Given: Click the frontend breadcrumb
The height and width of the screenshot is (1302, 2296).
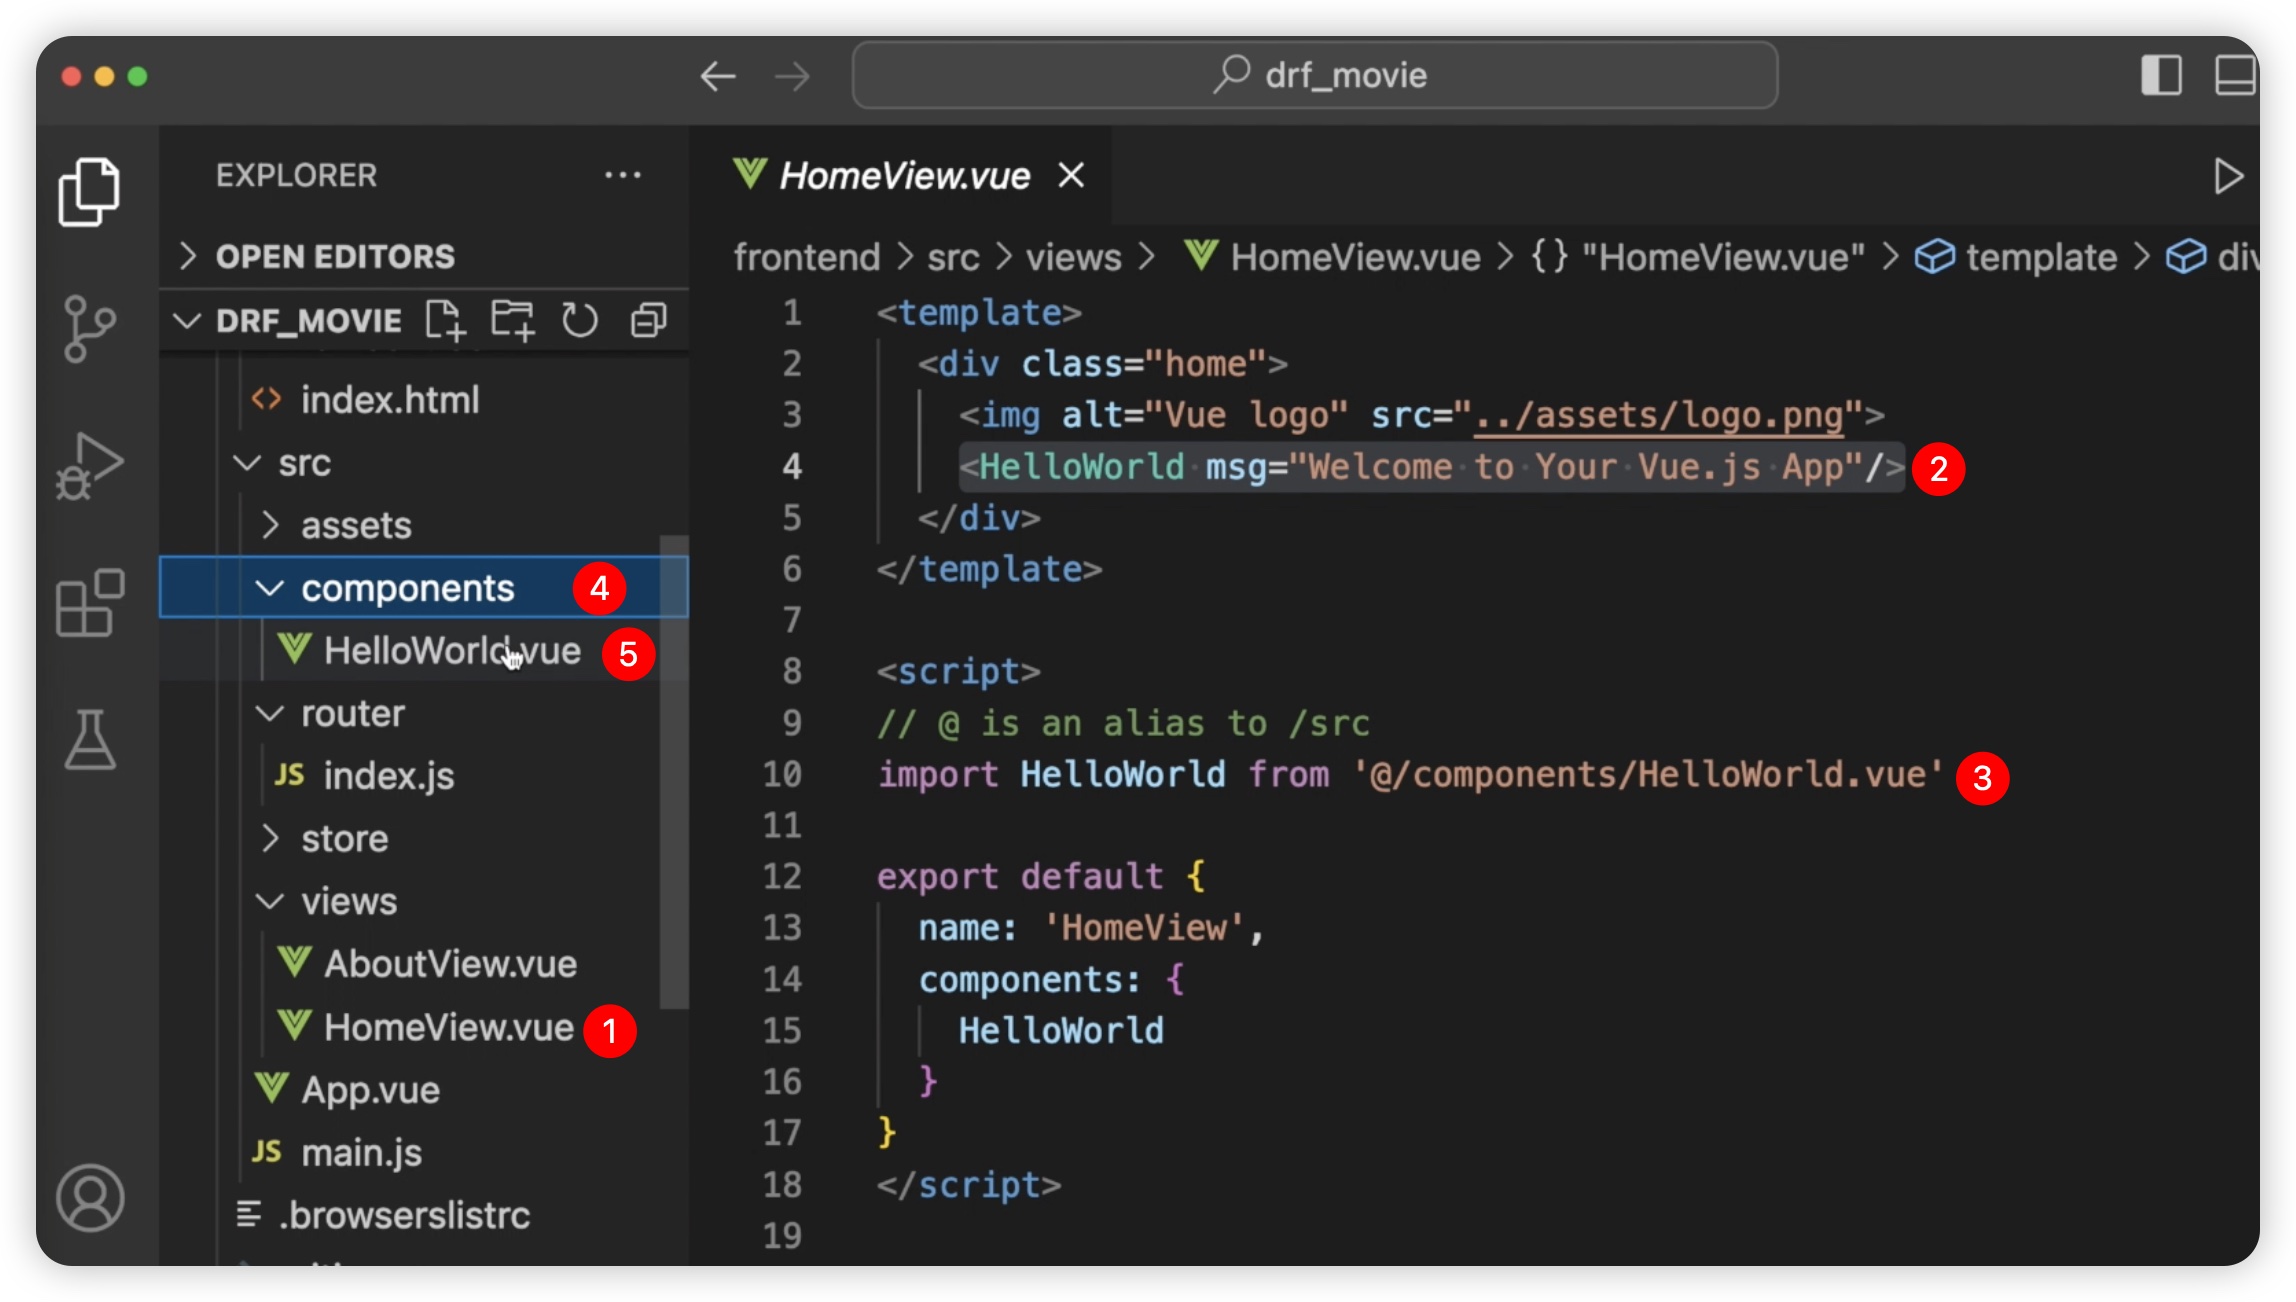Looking at the screenshot, I should coord(806,257).
